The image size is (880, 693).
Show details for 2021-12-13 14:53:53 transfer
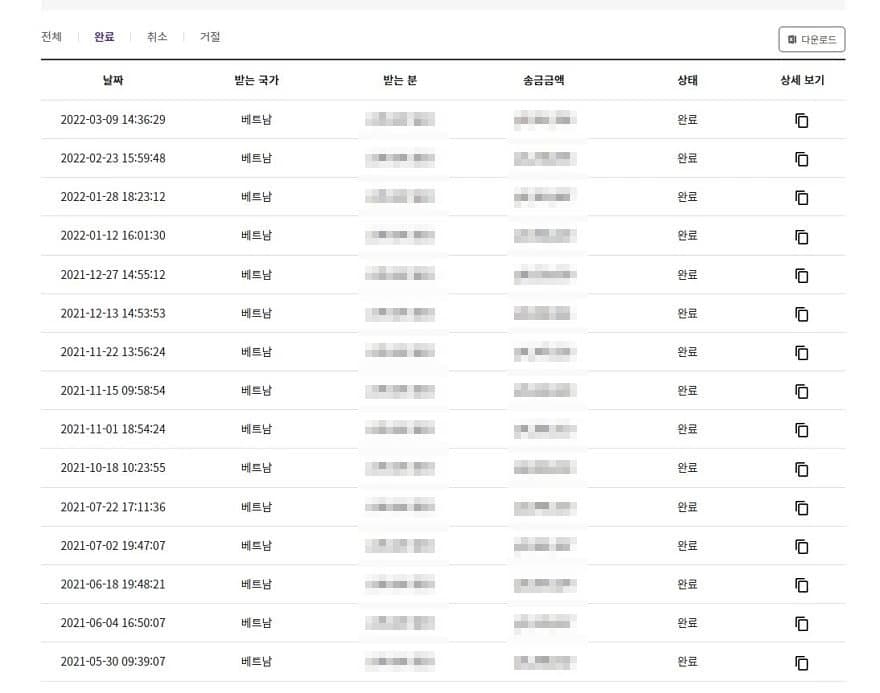point(801,314)
